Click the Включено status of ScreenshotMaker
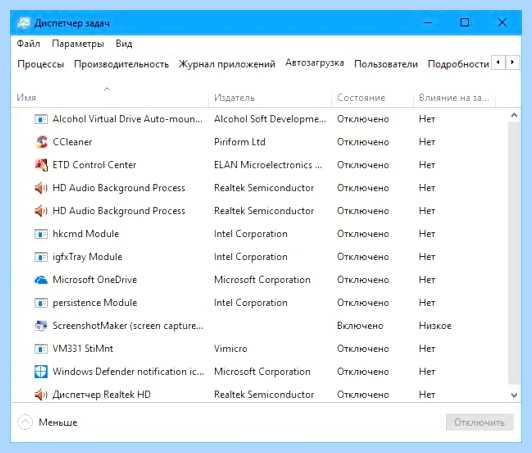 point(360,326)
